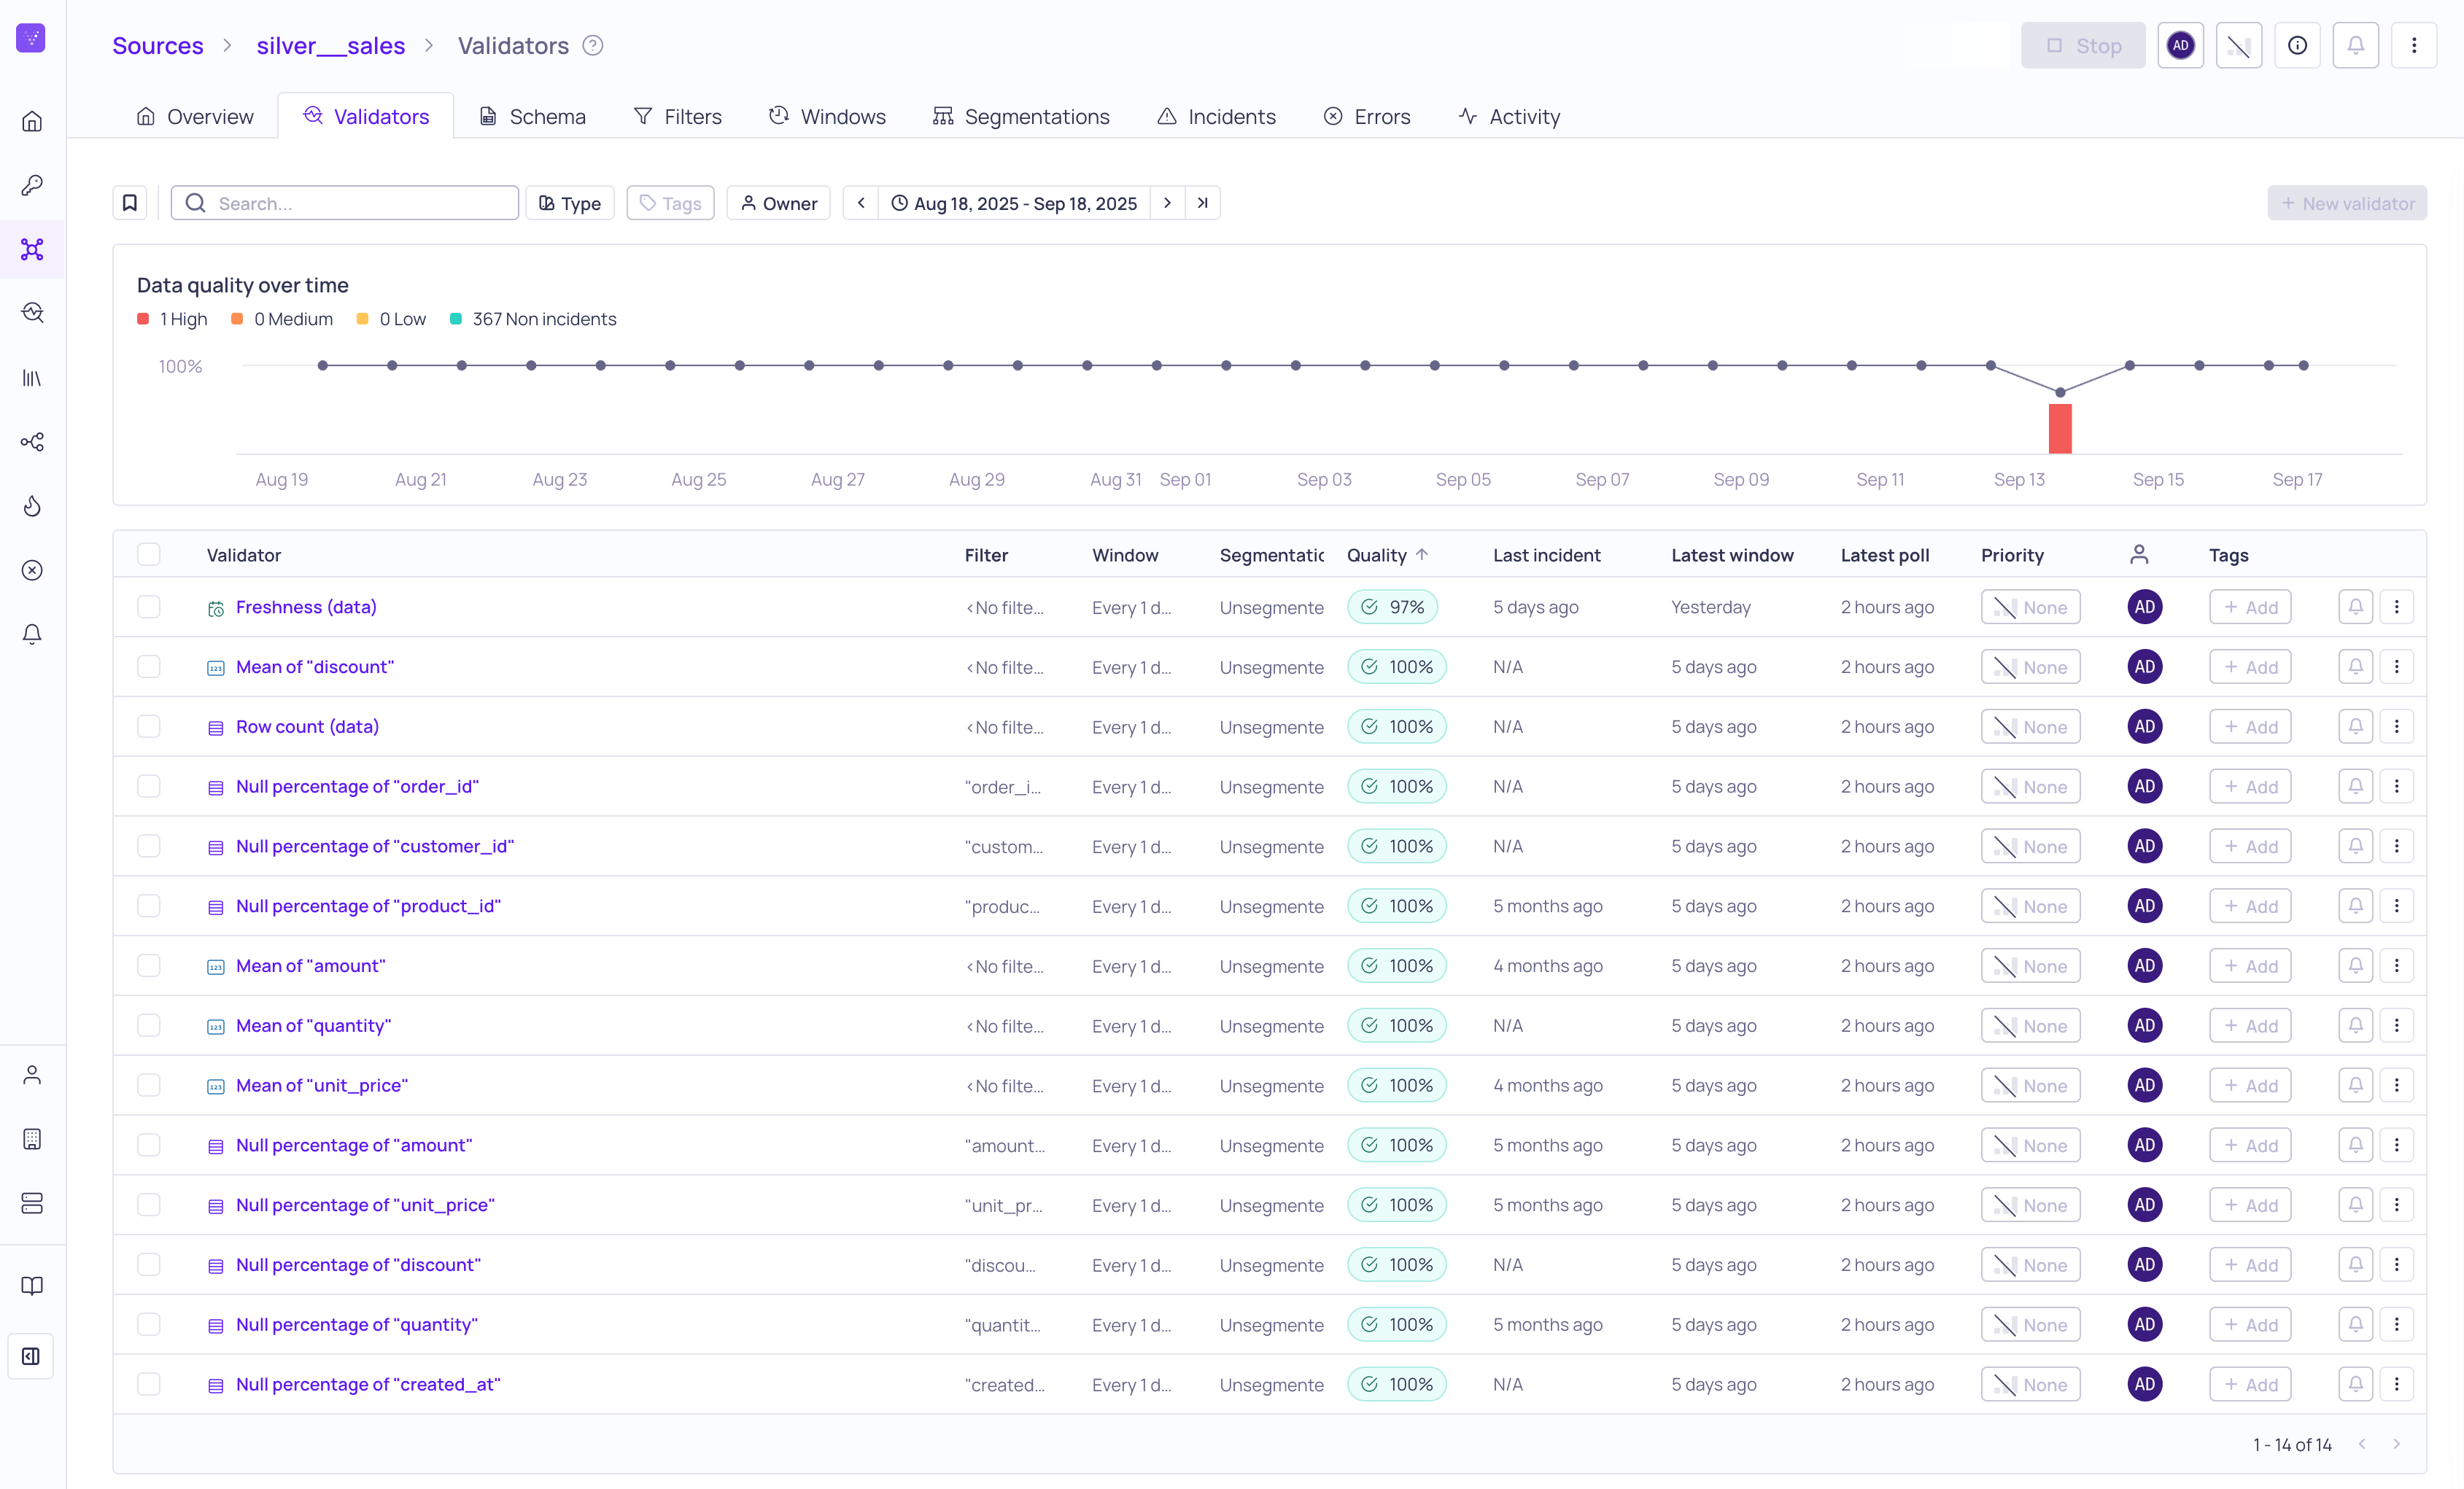Click the bookmark saved-views icon
This screenshot has width=2464, height=1489.
(x=130, y=203)
